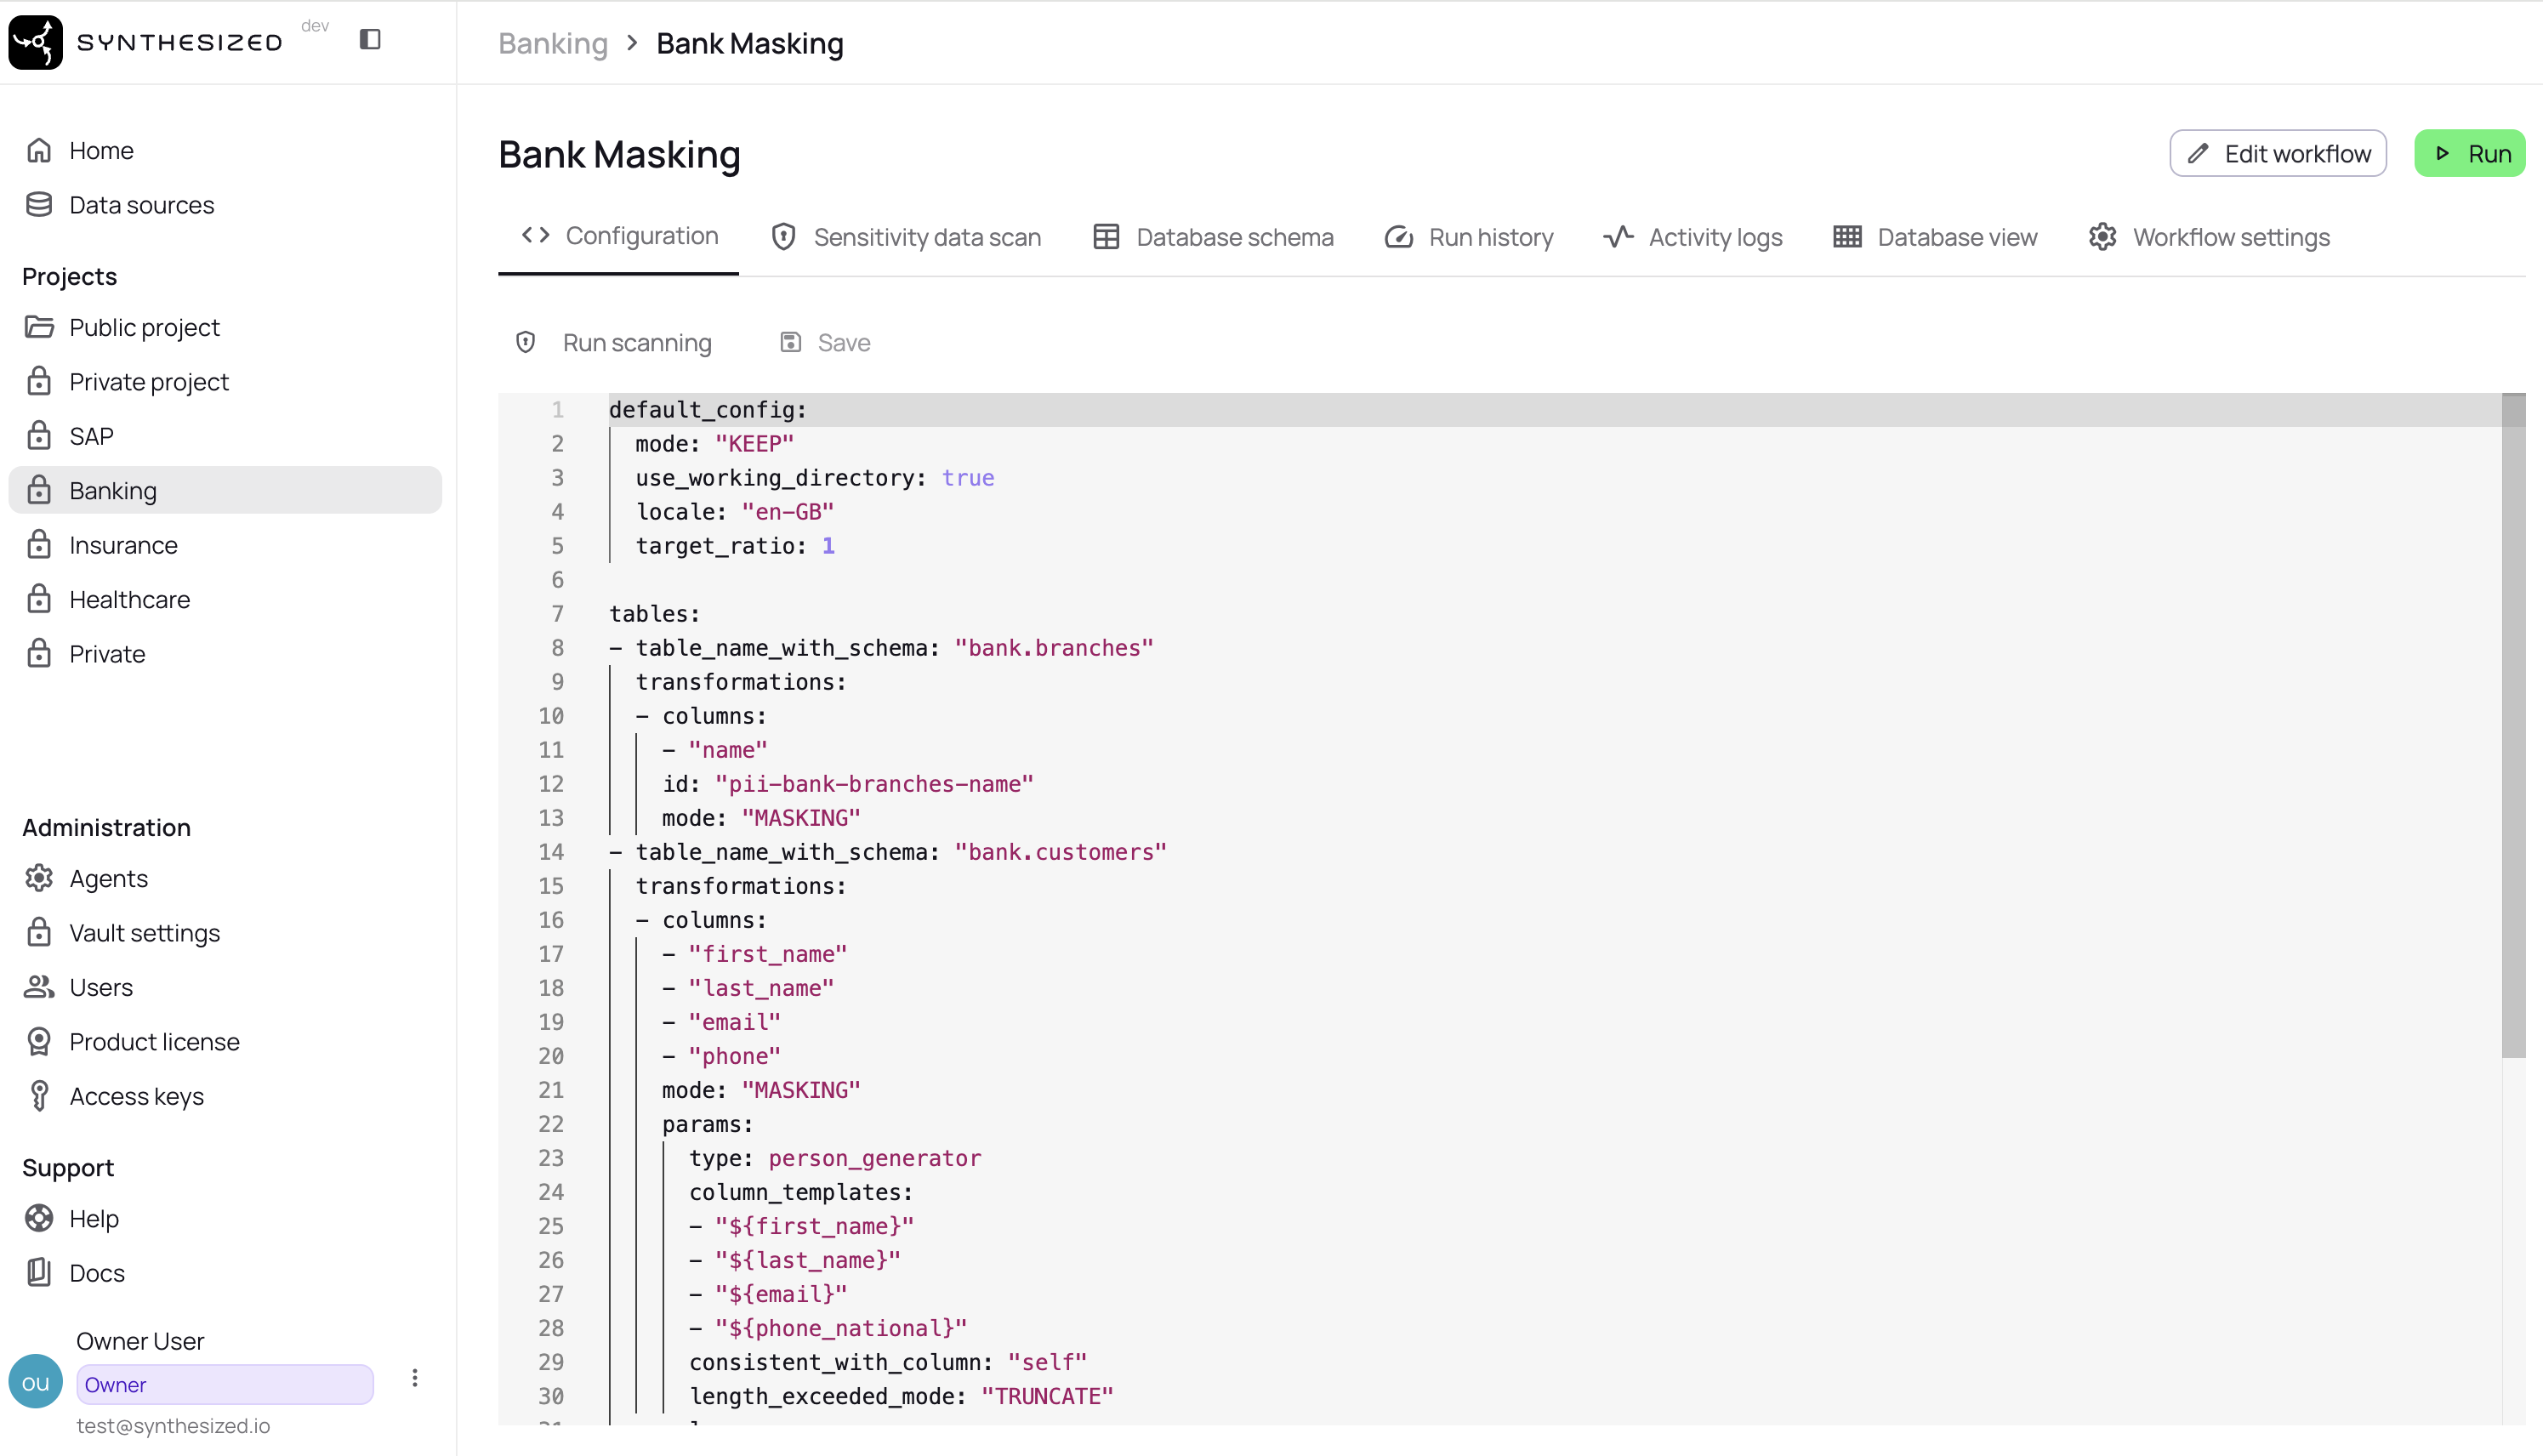Viewport: 2543px width, 1456px height.
Task: Open Vault settings
Action: (144, 932)
